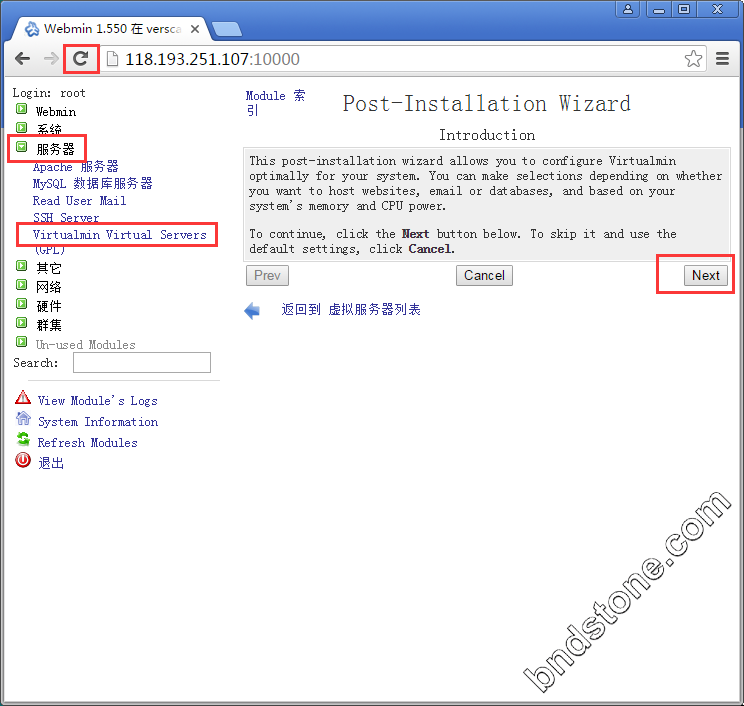
Task: Collapse the 服务器 category
Action: point(21,147)
